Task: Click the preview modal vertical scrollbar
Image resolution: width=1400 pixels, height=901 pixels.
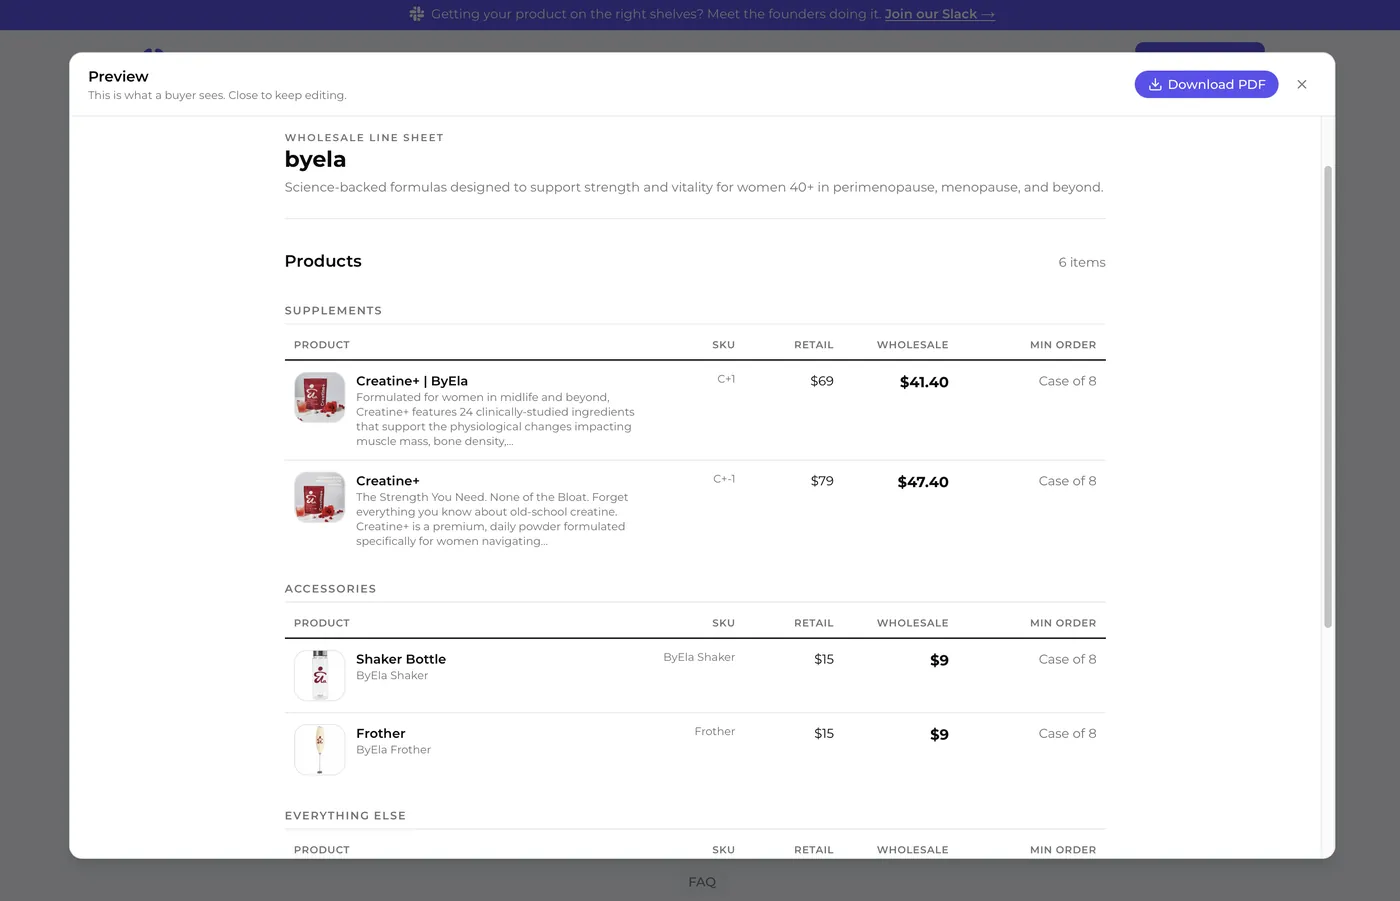Action: 1328,397
